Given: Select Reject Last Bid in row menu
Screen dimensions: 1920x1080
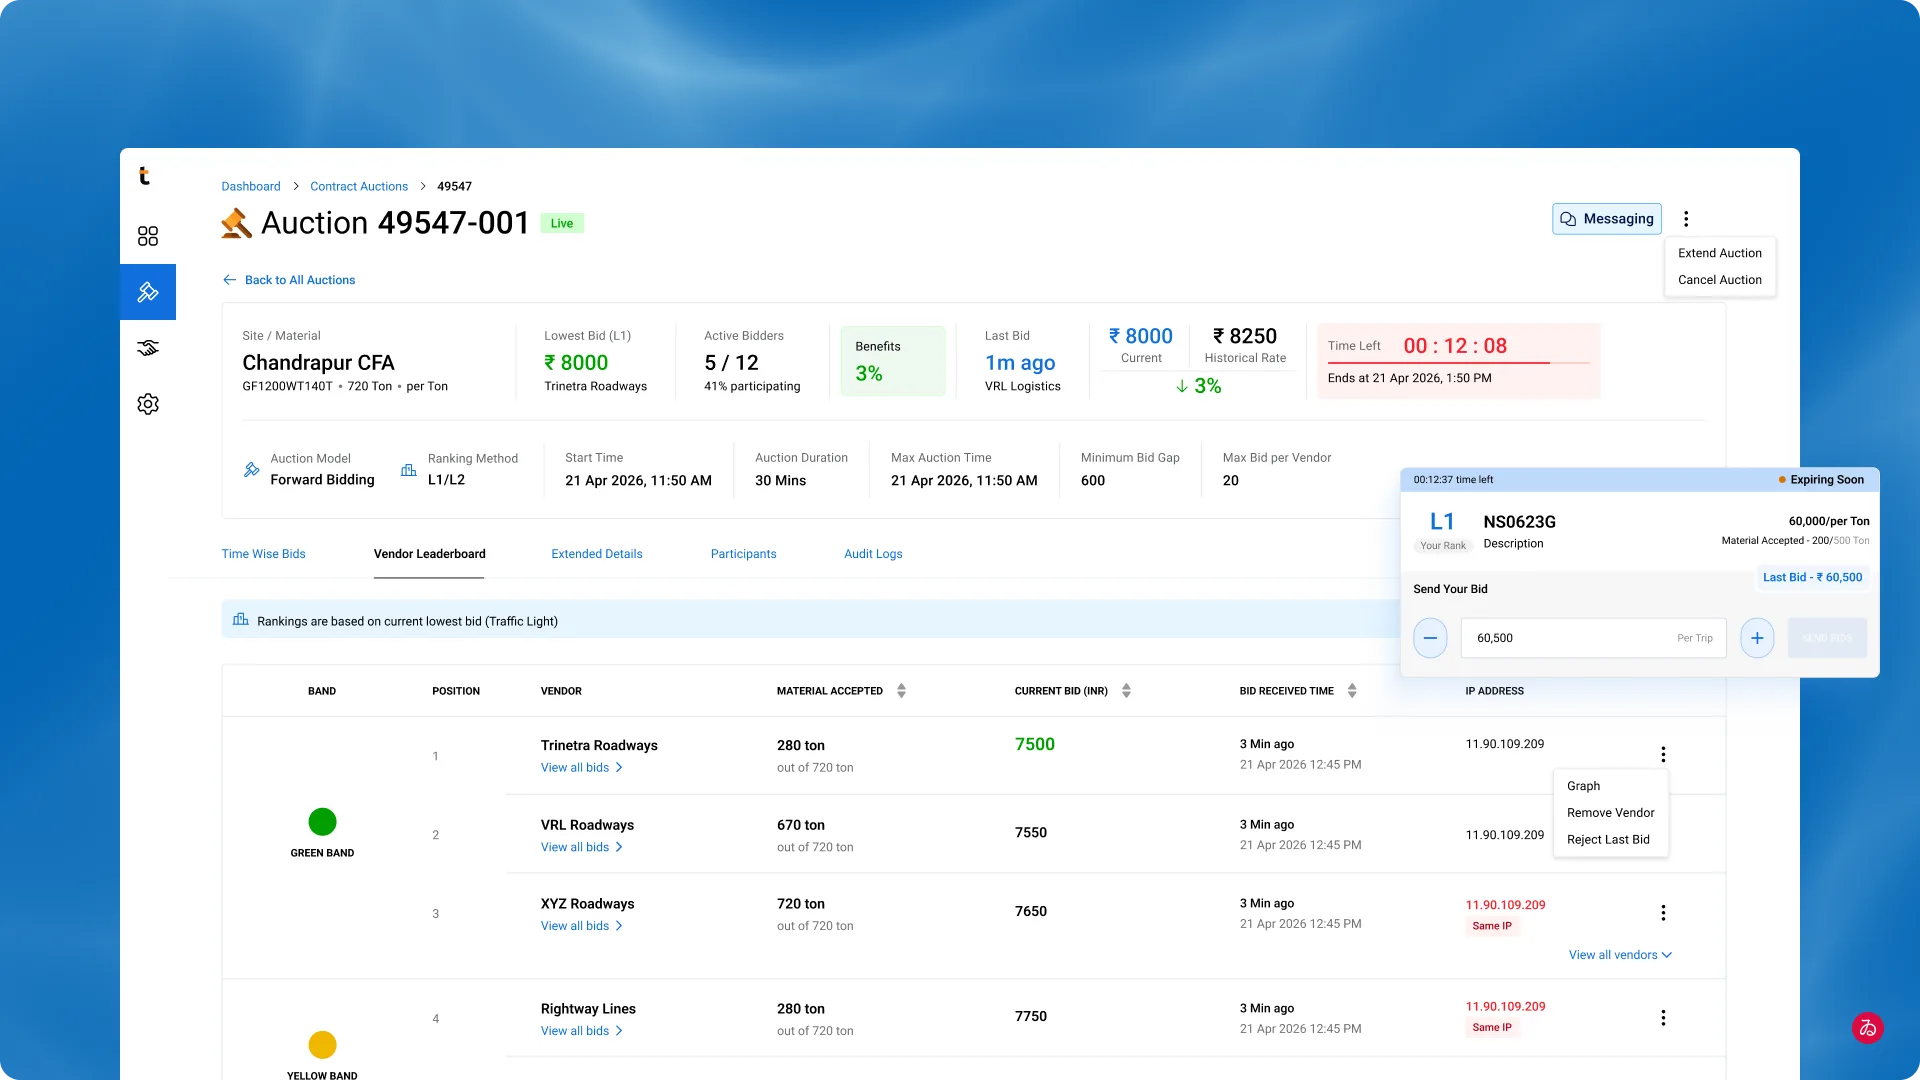Looking at the screenshot, I should [x=1610, y=840].
